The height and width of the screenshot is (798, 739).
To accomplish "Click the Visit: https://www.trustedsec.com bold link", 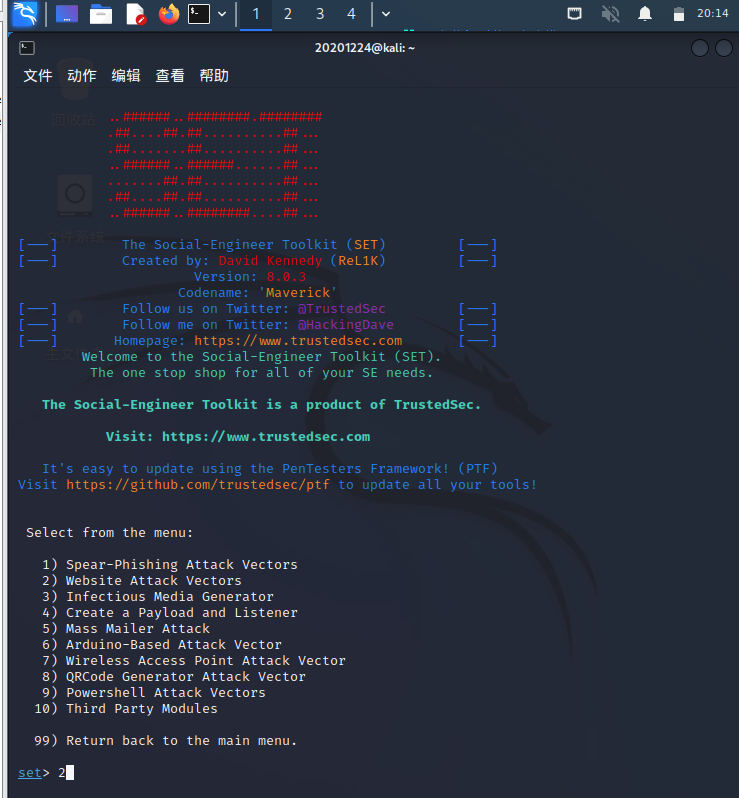I will tap(238, 437).
